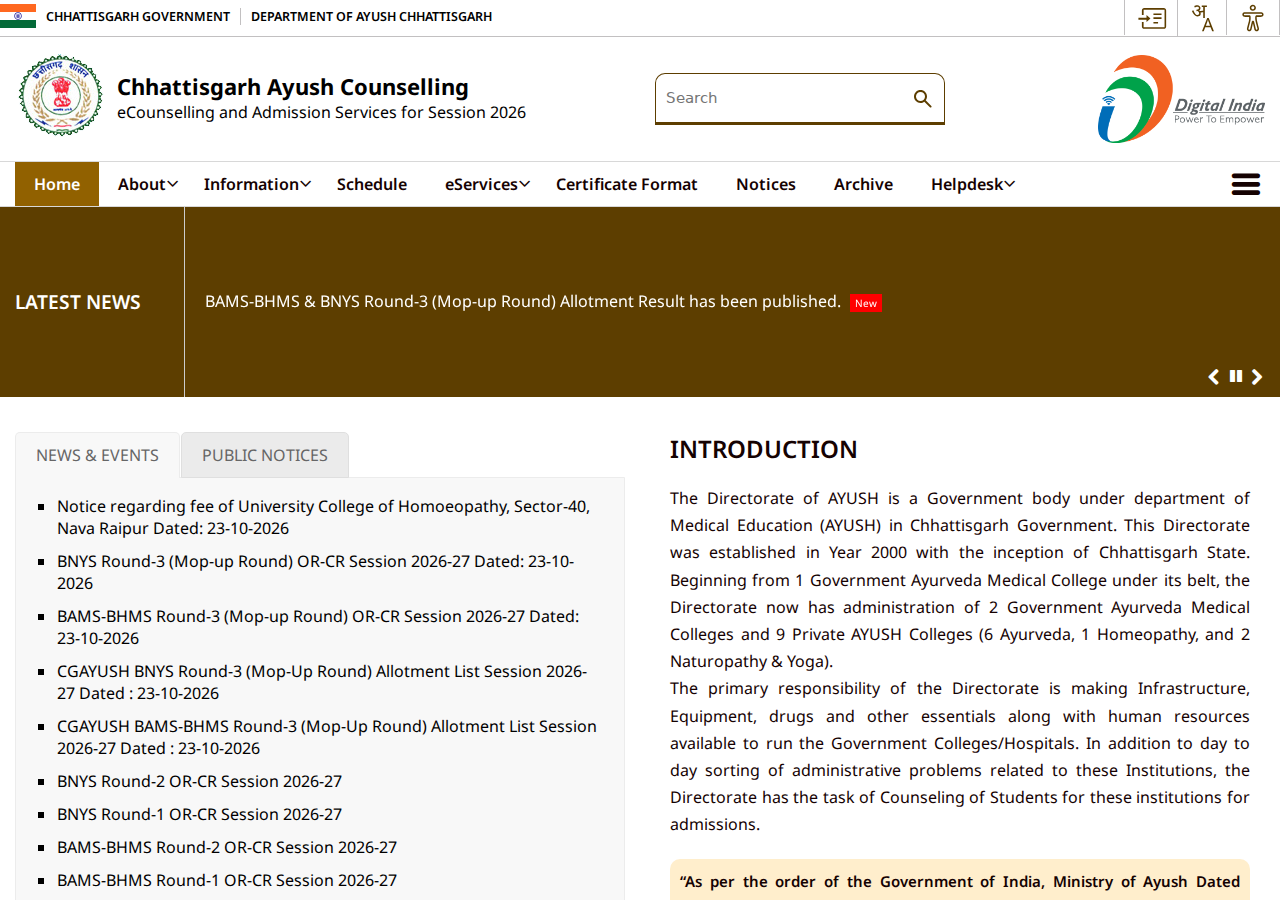Open CGAYUSH BAMS-BHMS Round-3 Allotment List link
Image resolution: width=1280 pixels, height=900 pixels.
tap(327, 737)
